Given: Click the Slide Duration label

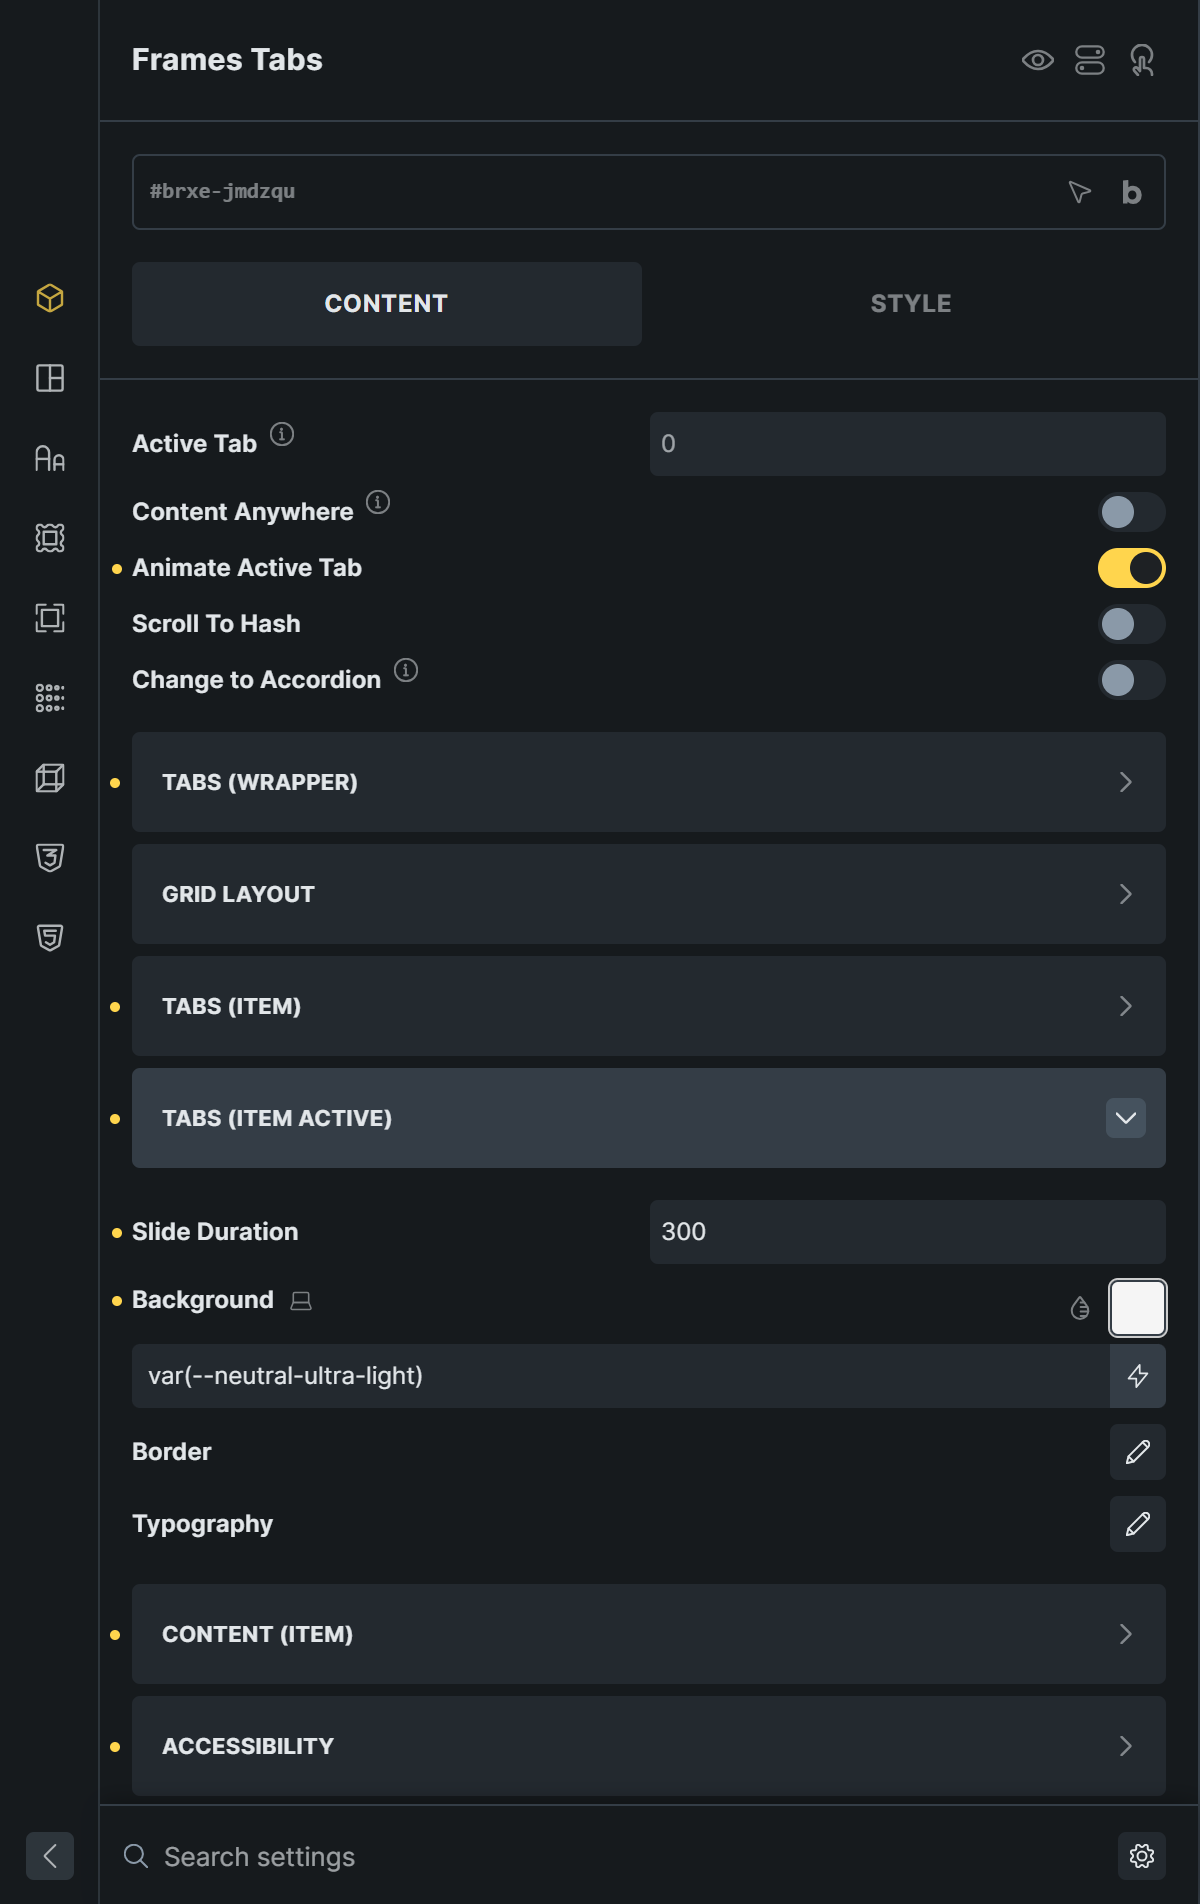Looking at the screenshot, I should point(215,1232).
